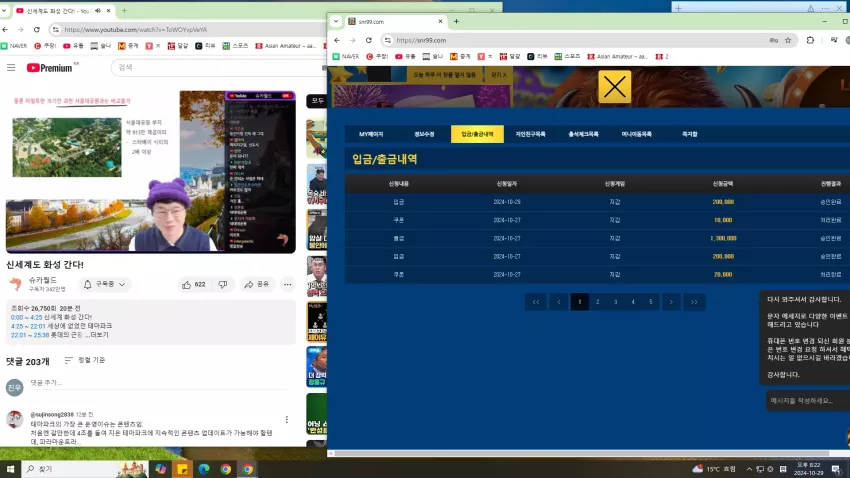Click the yellow X close button on banner
Image resolution: width=850 pixels, height=478 pixels.
point(614,87)
